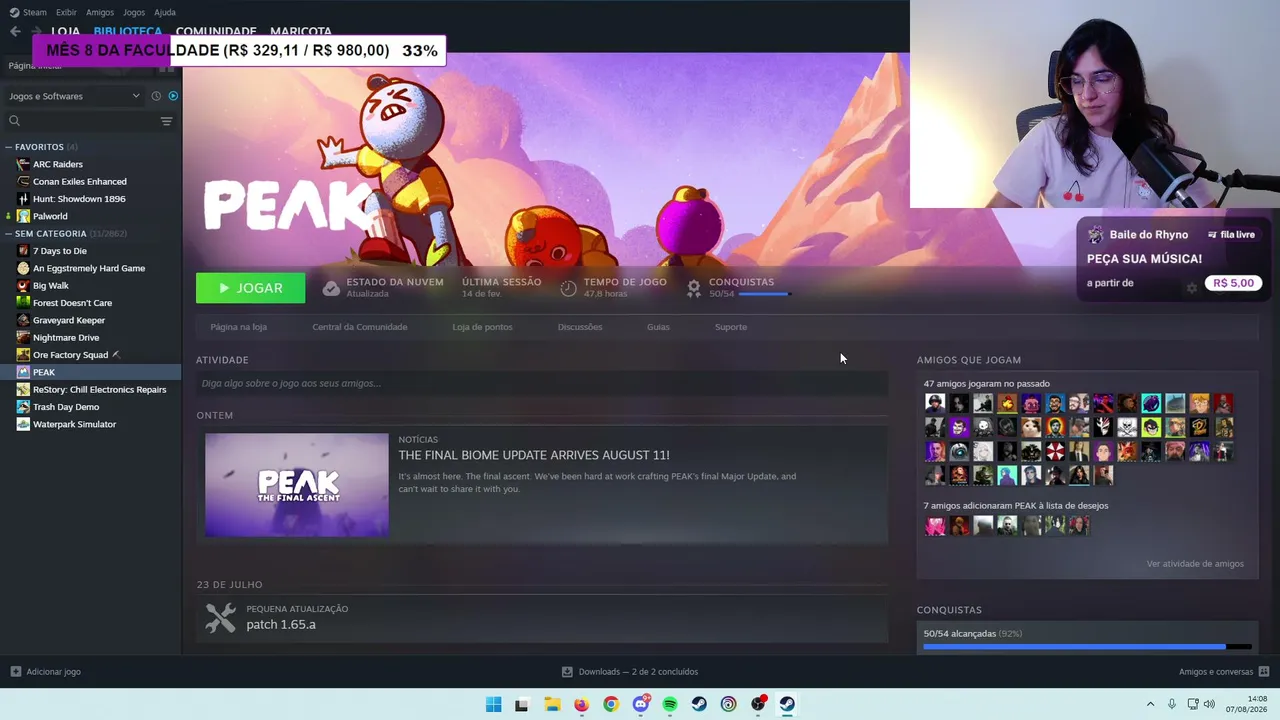The width and height of the screenshot is (1280, 720).
Task: Collapse the FAVORITOS category
Action: [x=8, y=147]
